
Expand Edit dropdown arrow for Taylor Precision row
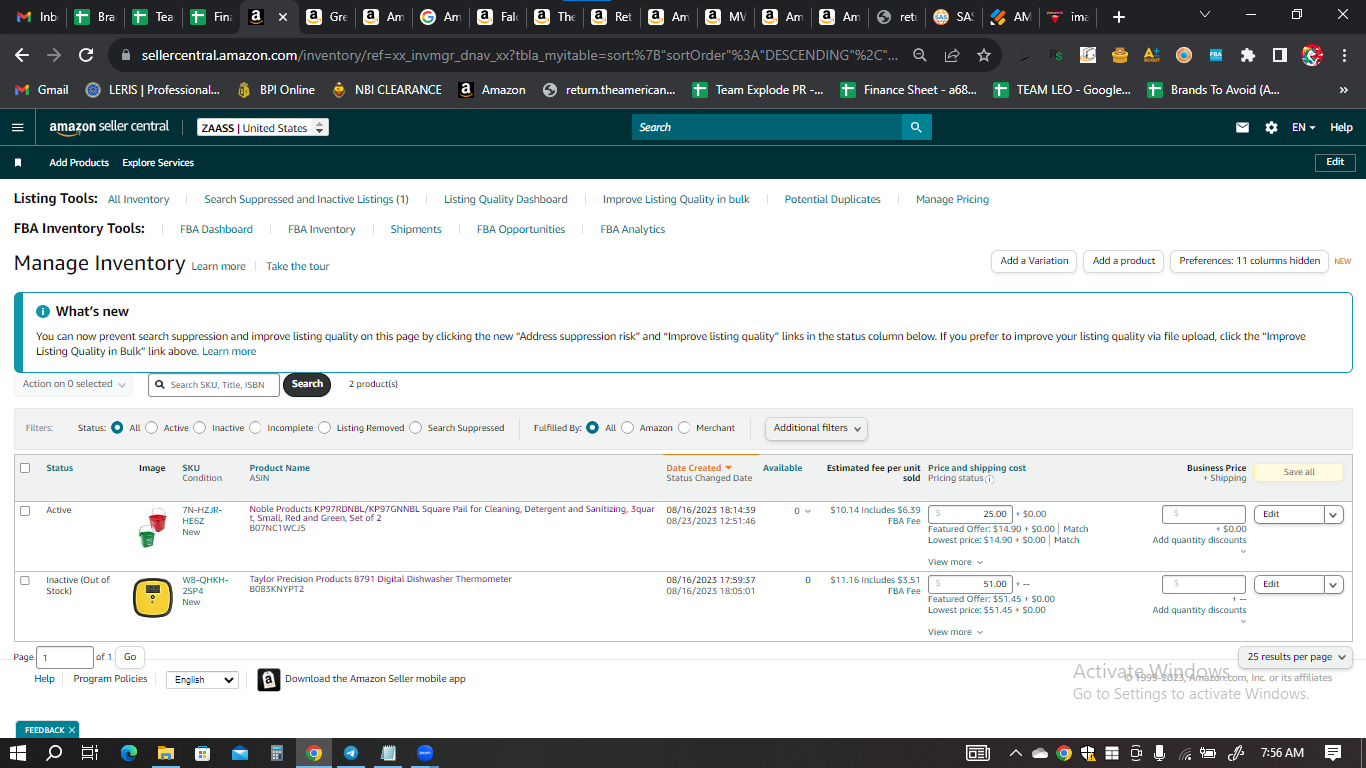pyautogui.click(x=1333, y=584)
